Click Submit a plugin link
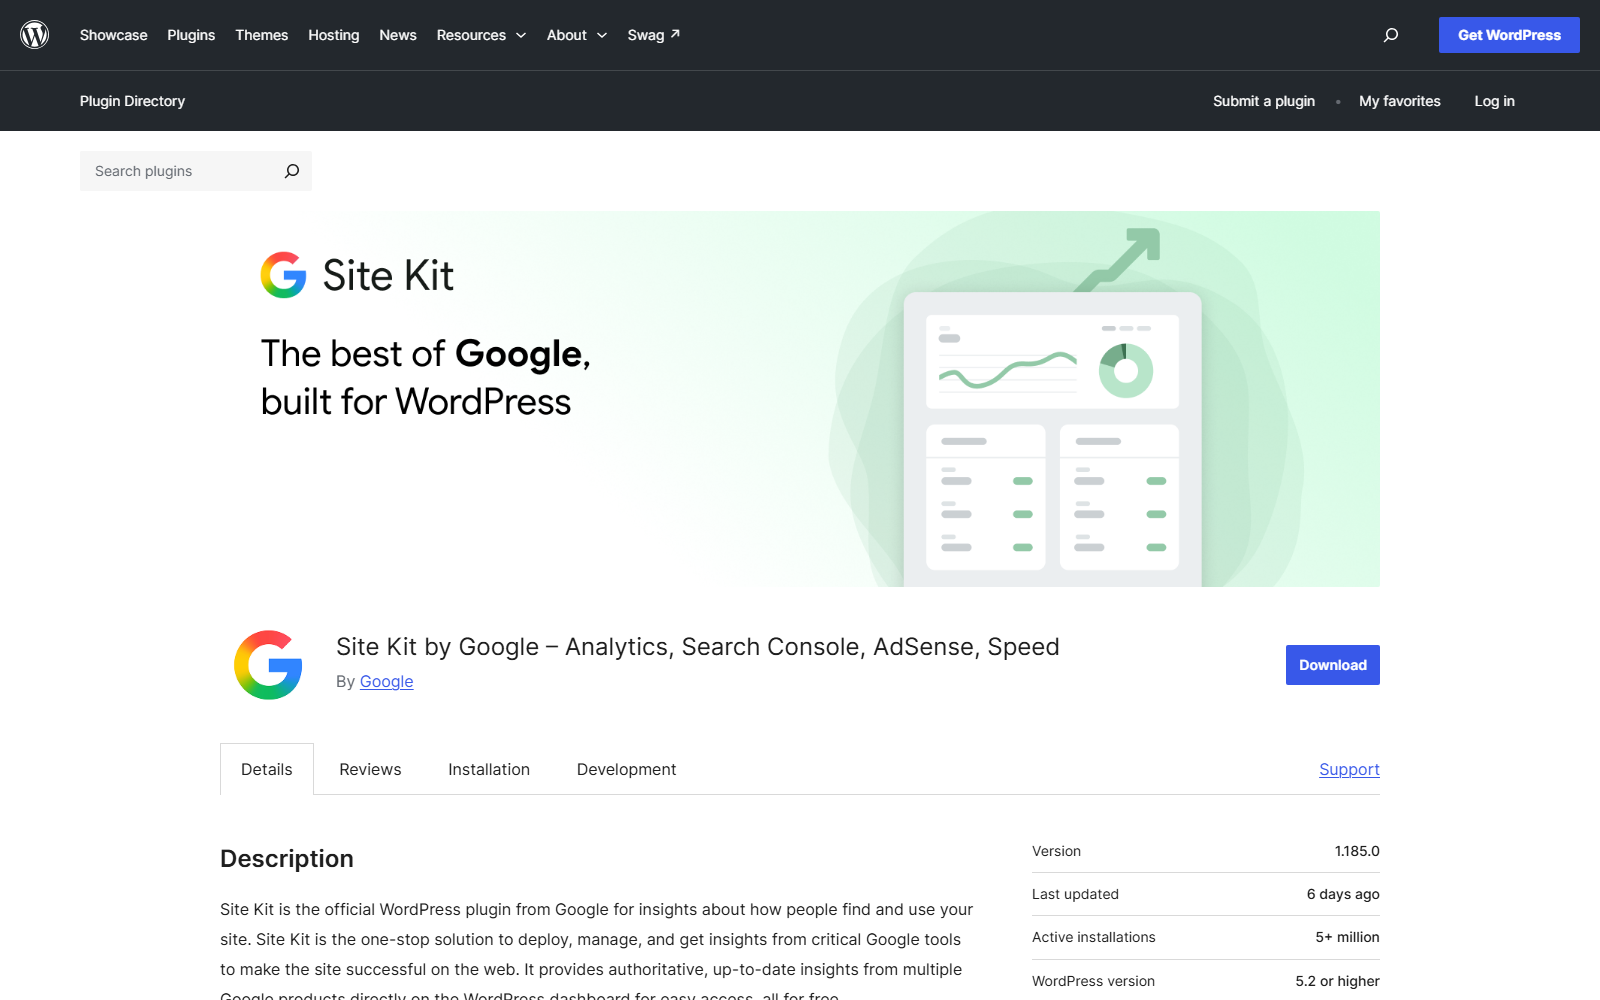This screenshot has width=1600, height=1000. [x=1264, y=101]
